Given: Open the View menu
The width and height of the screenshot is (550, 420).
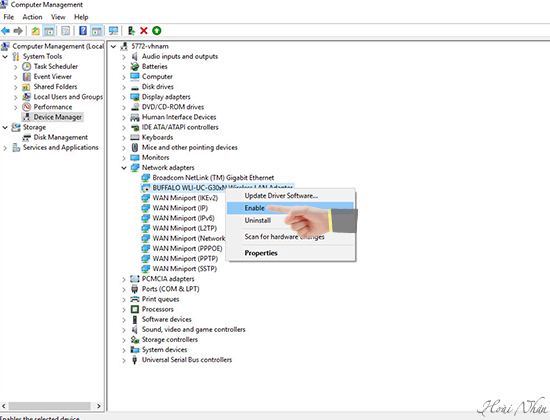Looking at the screenshot, I should (x=58, y=17).
